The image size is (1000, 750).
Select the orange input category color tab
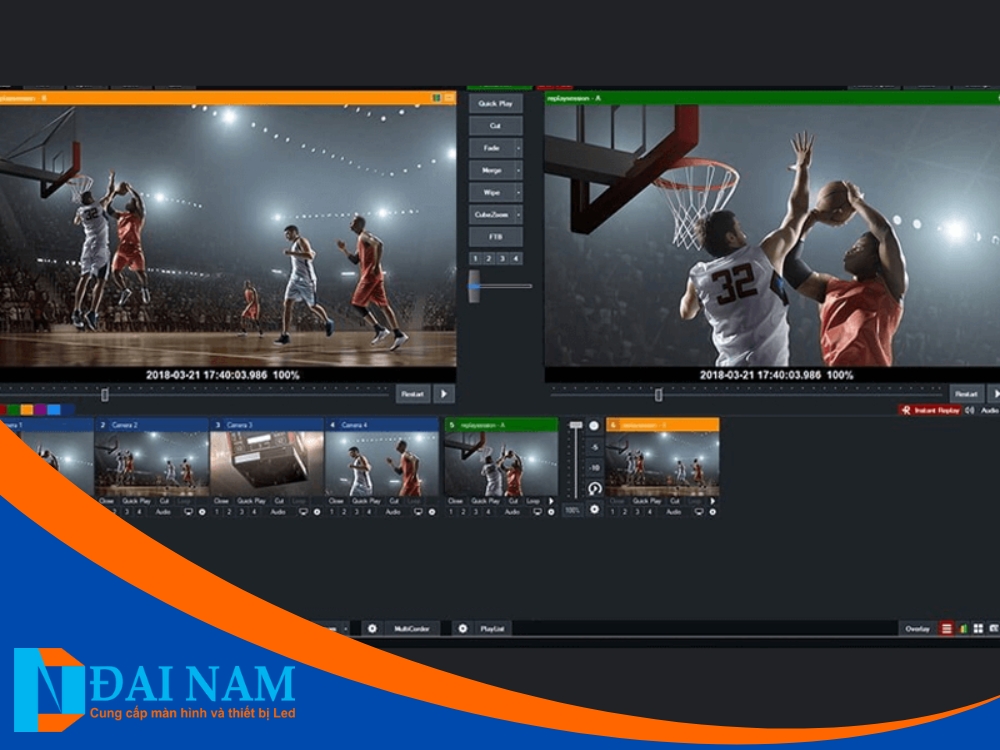[28, 409]
